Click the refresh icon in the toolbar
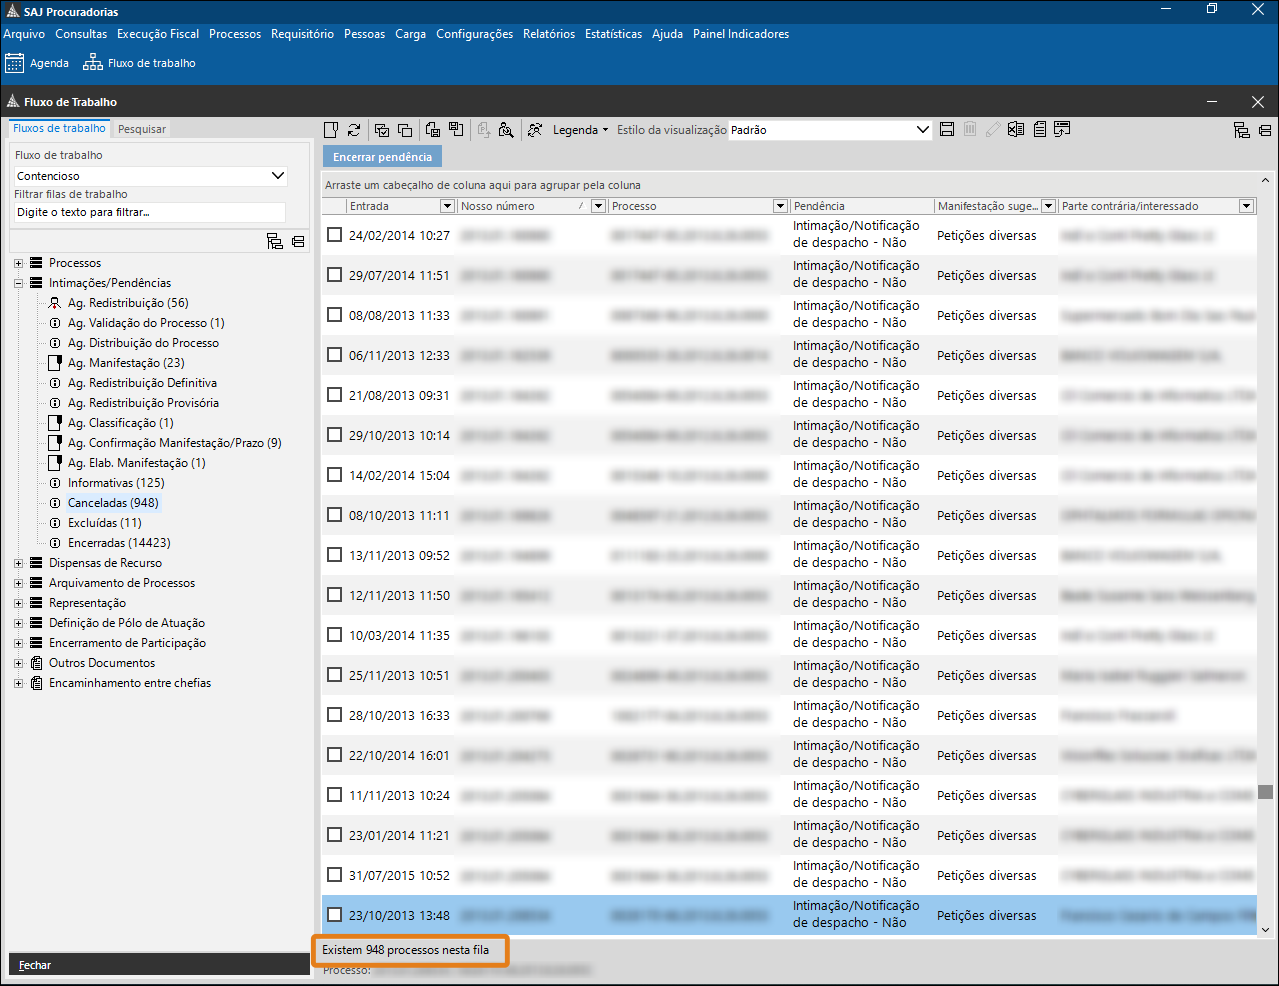 click(354, 130)
